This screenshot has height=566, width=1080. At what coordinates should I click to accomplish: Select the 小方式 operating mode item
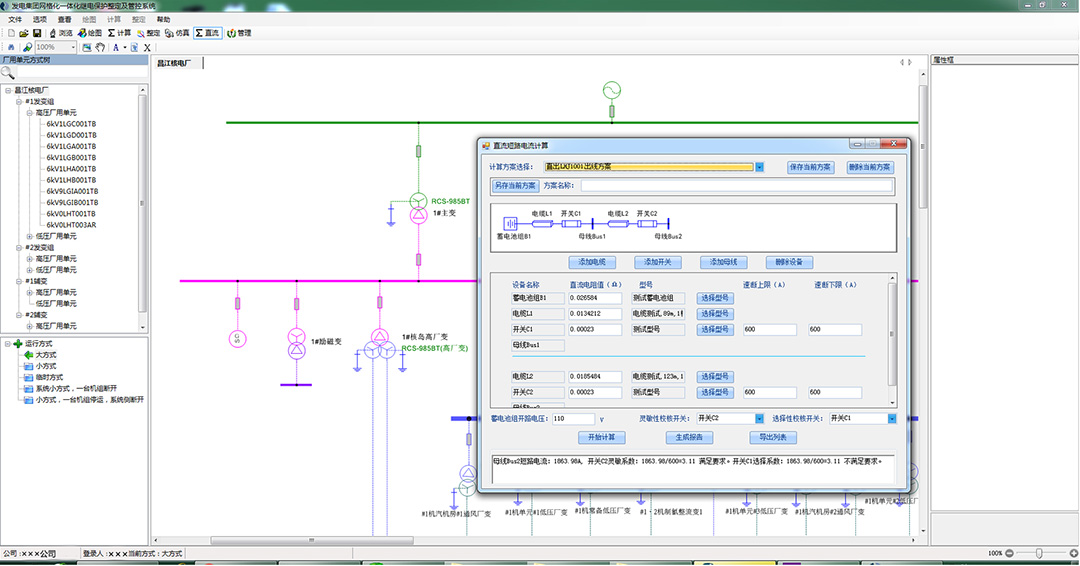click(x=45, y=366)
